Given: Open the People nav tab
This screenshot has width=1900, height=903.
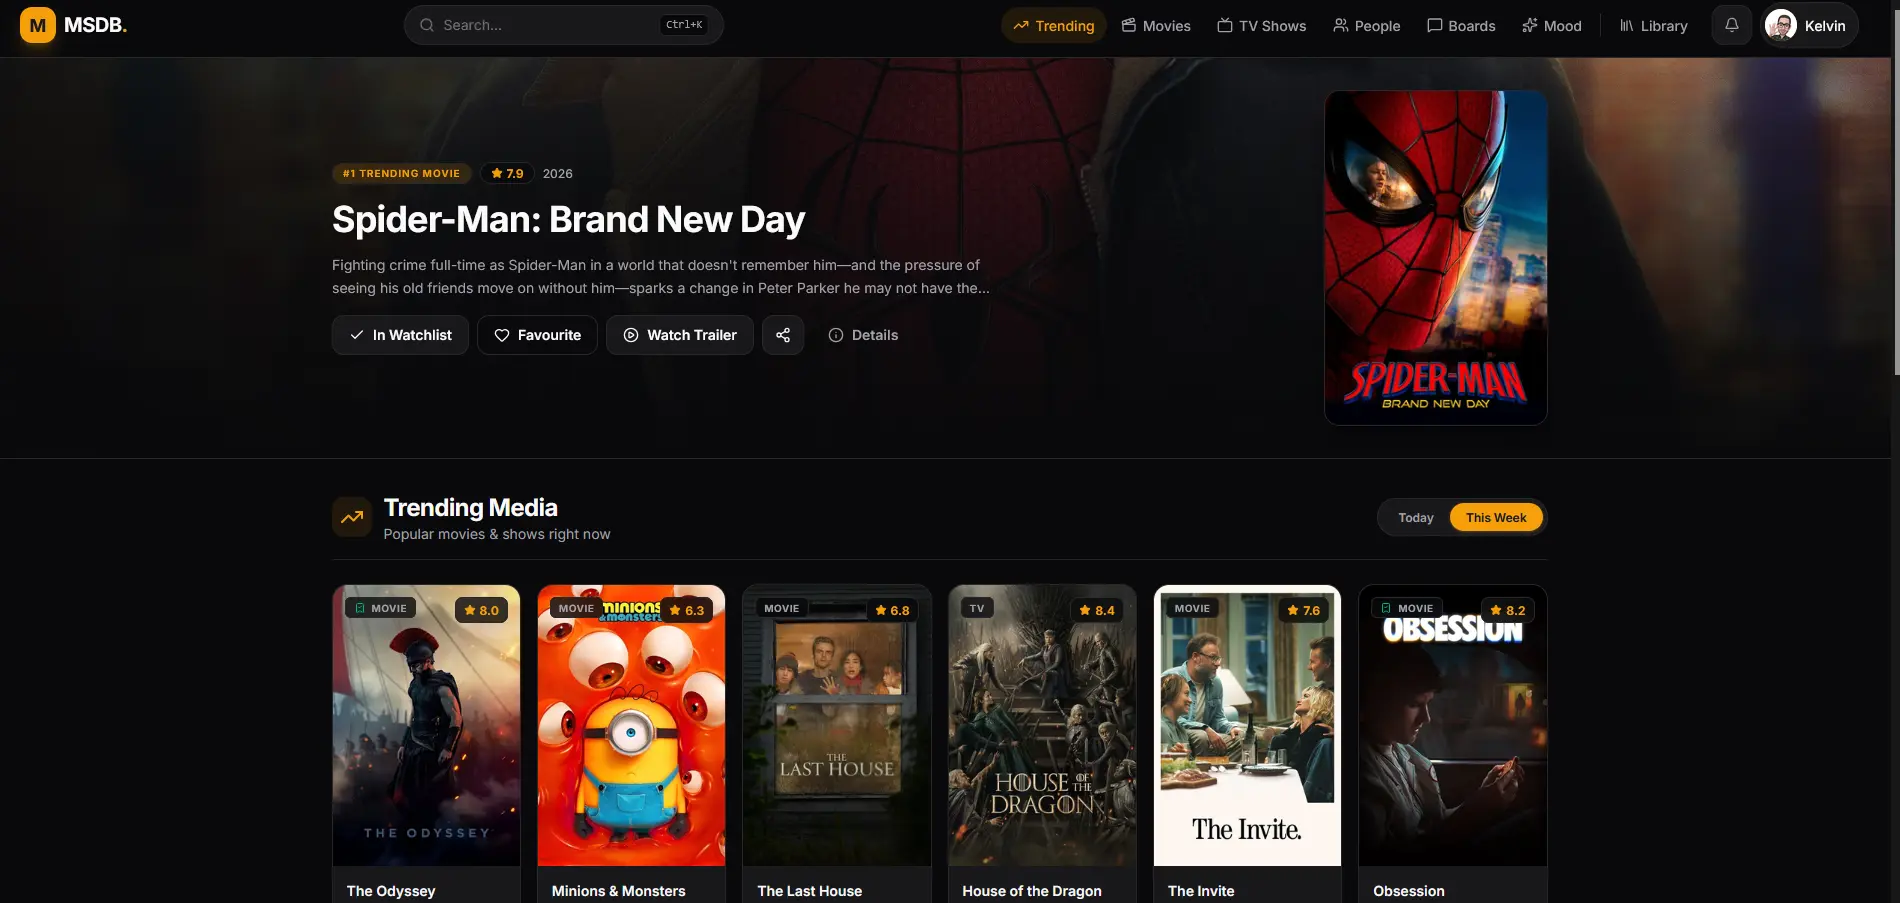Looking at the screenshot, I should click(1366, 25).
